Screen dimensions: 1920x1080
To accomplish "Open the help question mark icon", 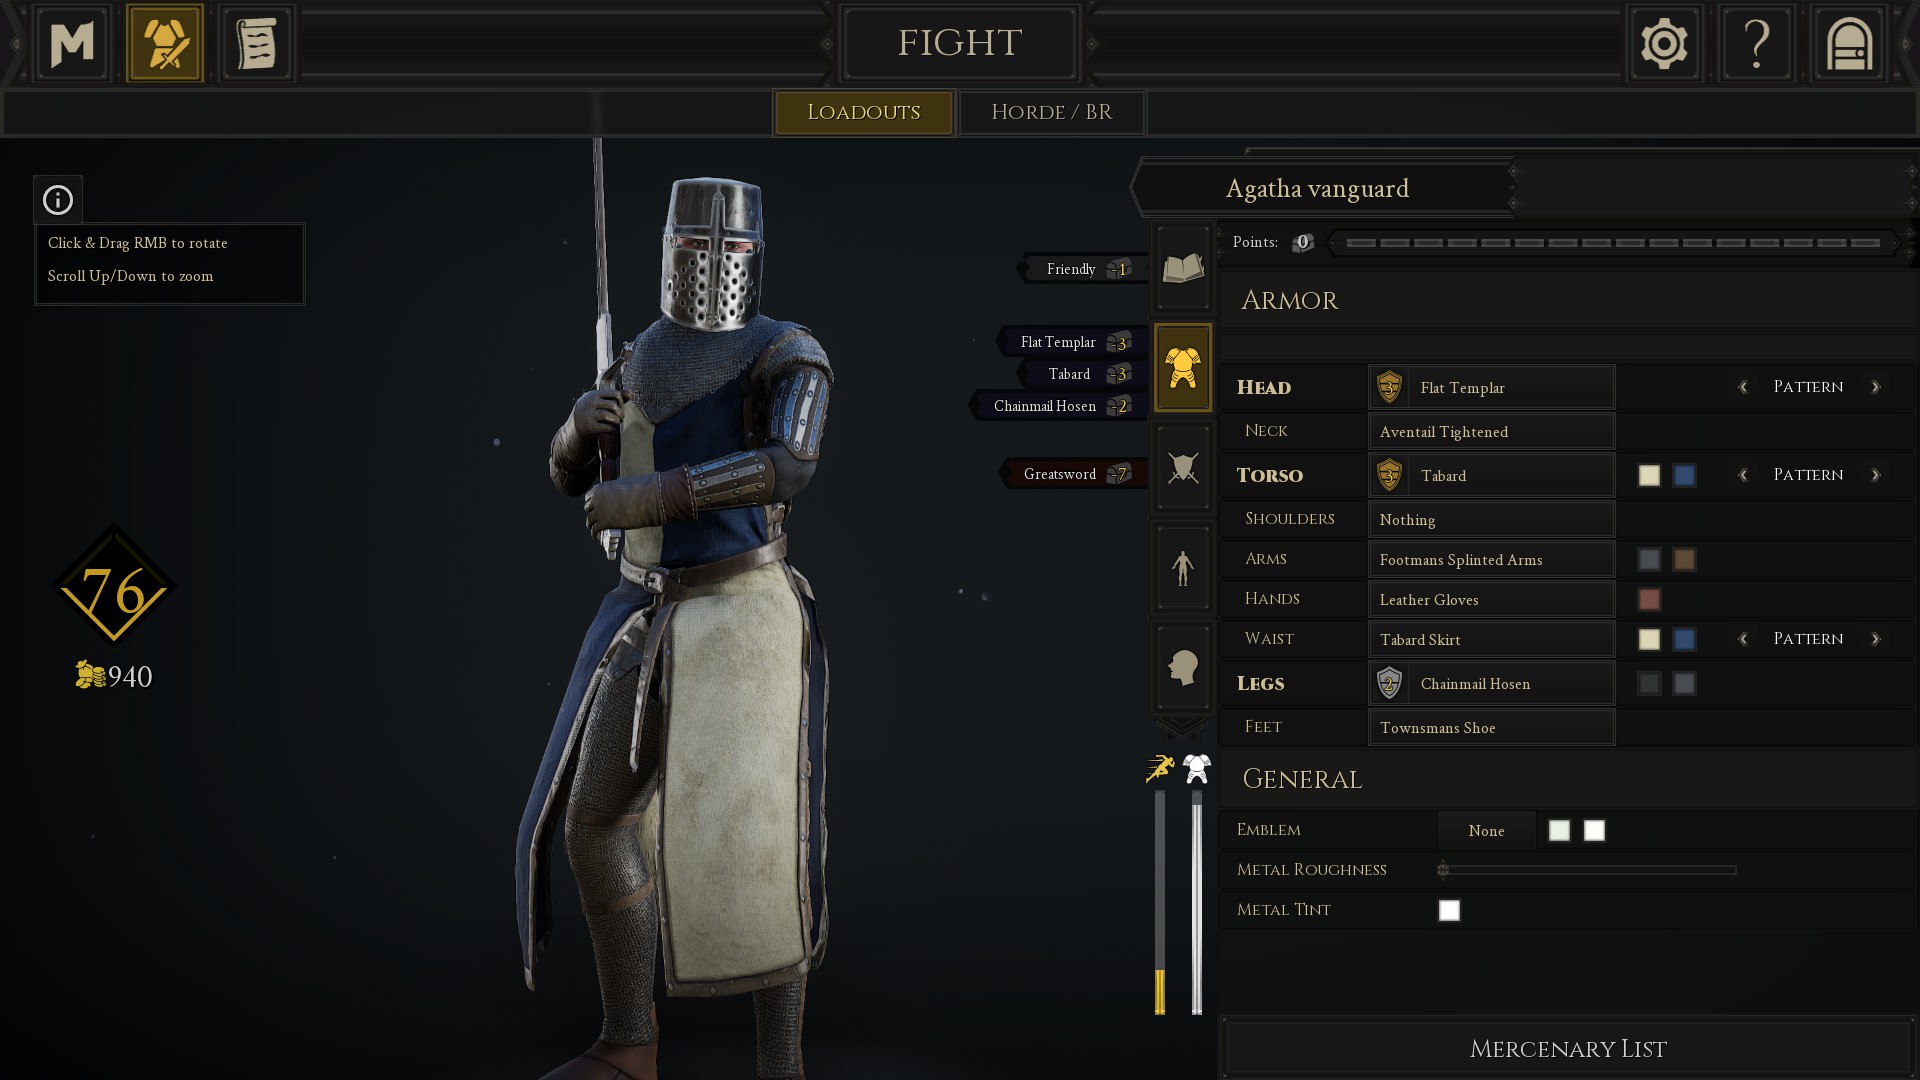I will click(x=1757, y=43).
